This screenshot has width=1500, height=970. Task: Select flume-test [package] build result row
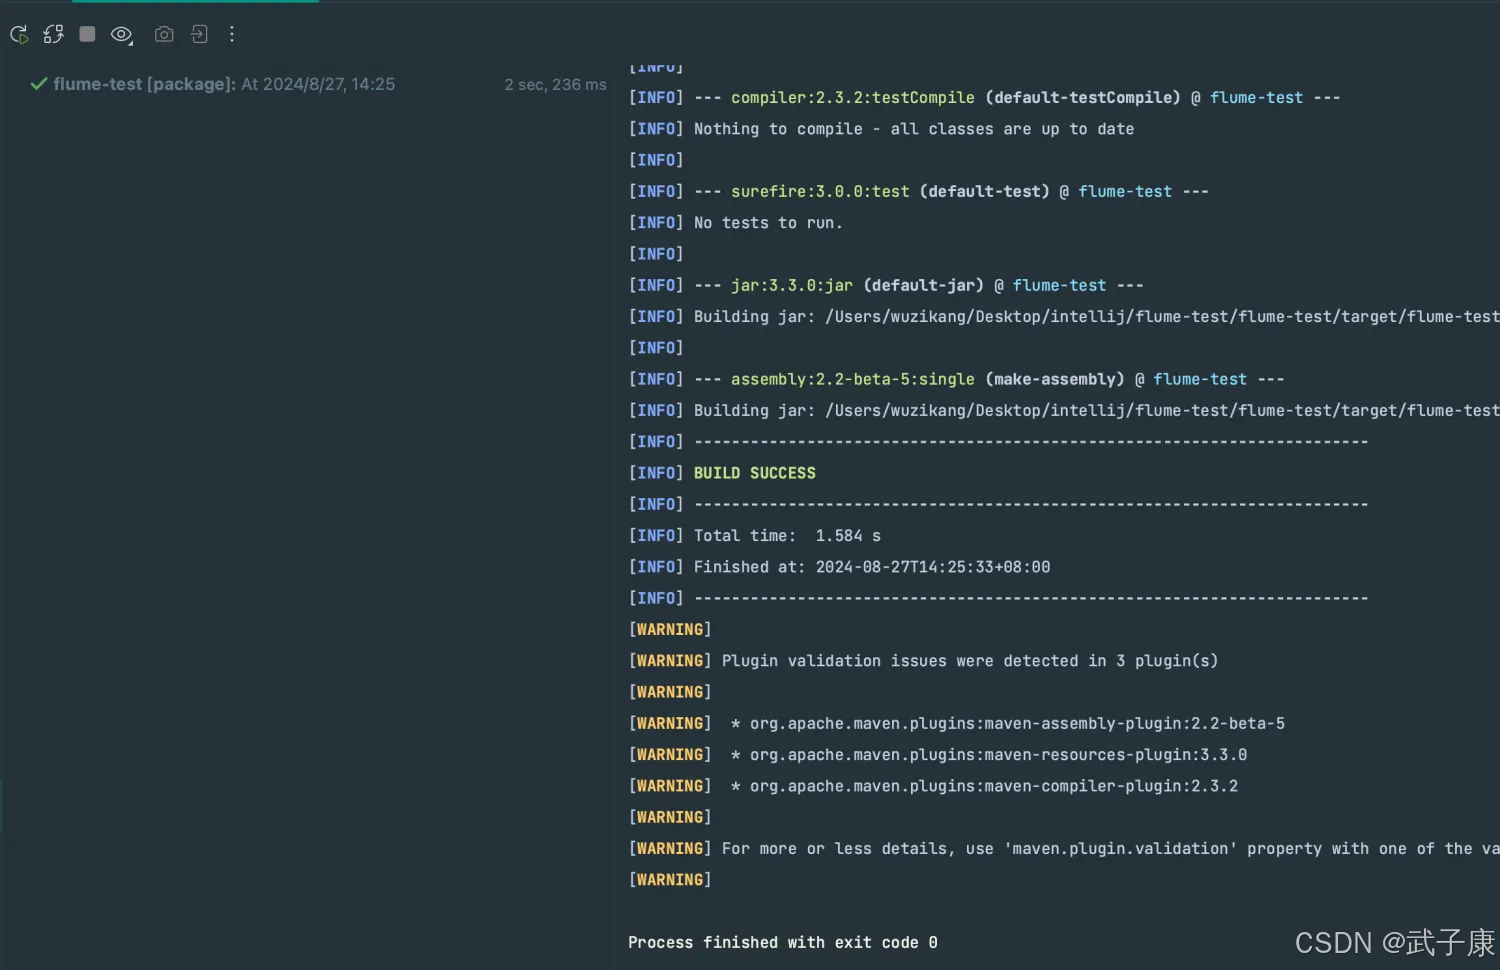tap(318, 84)
